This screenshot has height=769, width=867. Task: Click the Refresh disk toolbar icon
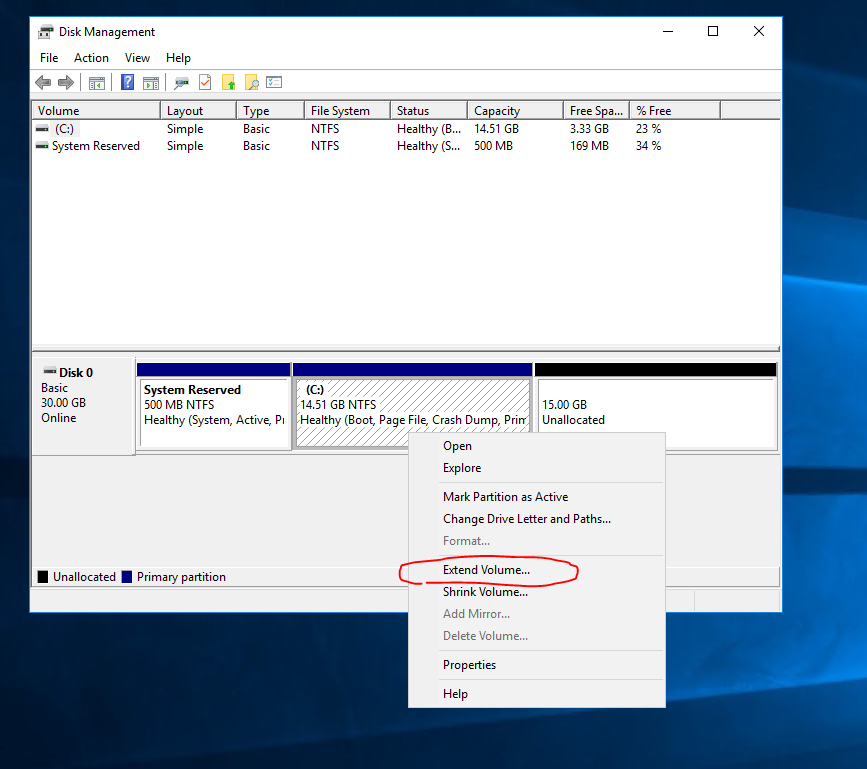182,83
